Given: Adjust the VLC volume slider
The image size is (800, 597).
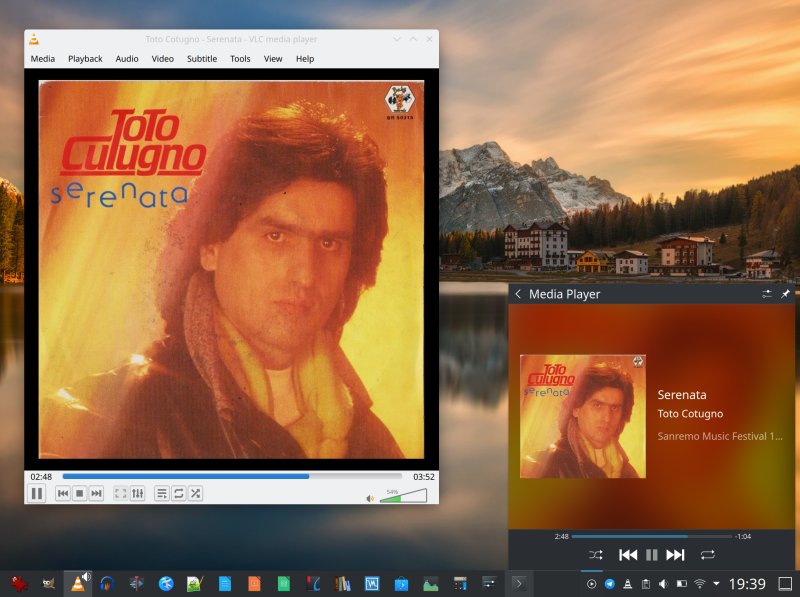Looking at the screenshot, I should point(403,495).
